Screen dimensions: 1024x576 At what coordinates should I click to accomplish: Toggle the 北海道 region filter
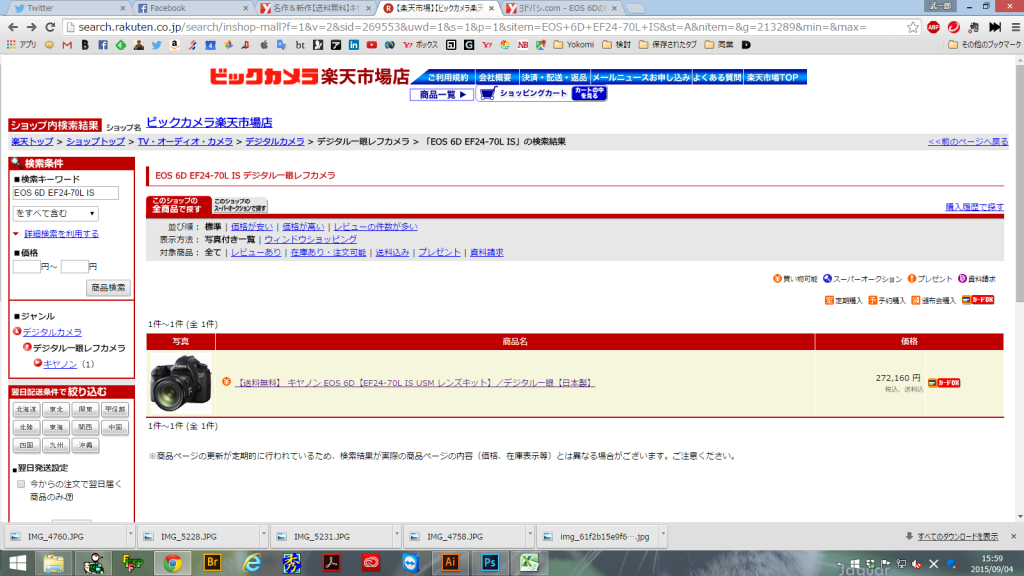[x=27, y=409]
